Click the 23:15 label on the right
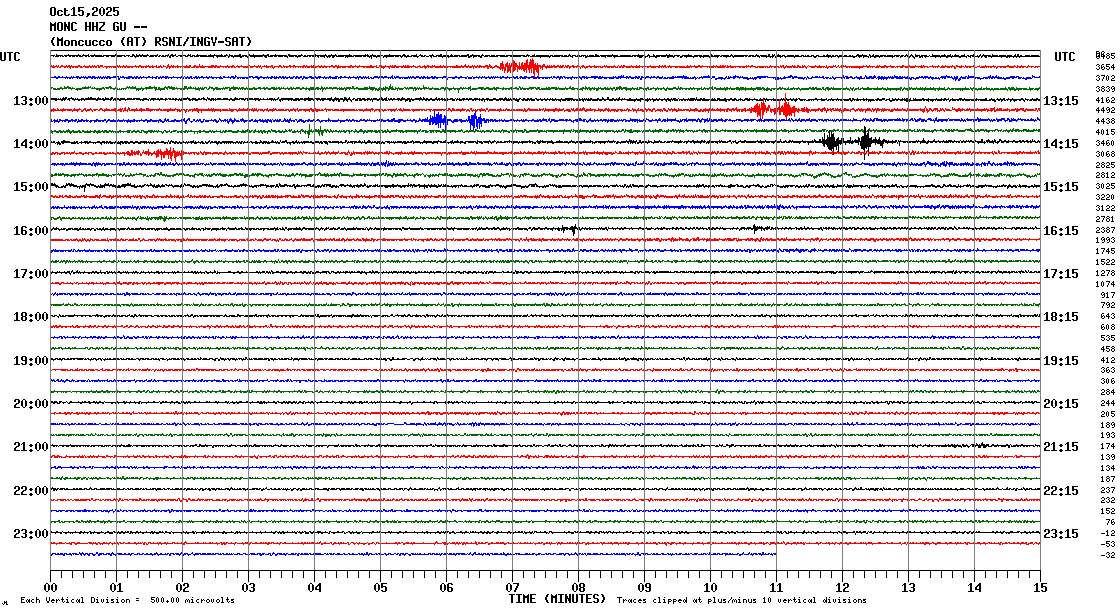The height and width of the screenshot is (614, 1120). [1061, 534]
